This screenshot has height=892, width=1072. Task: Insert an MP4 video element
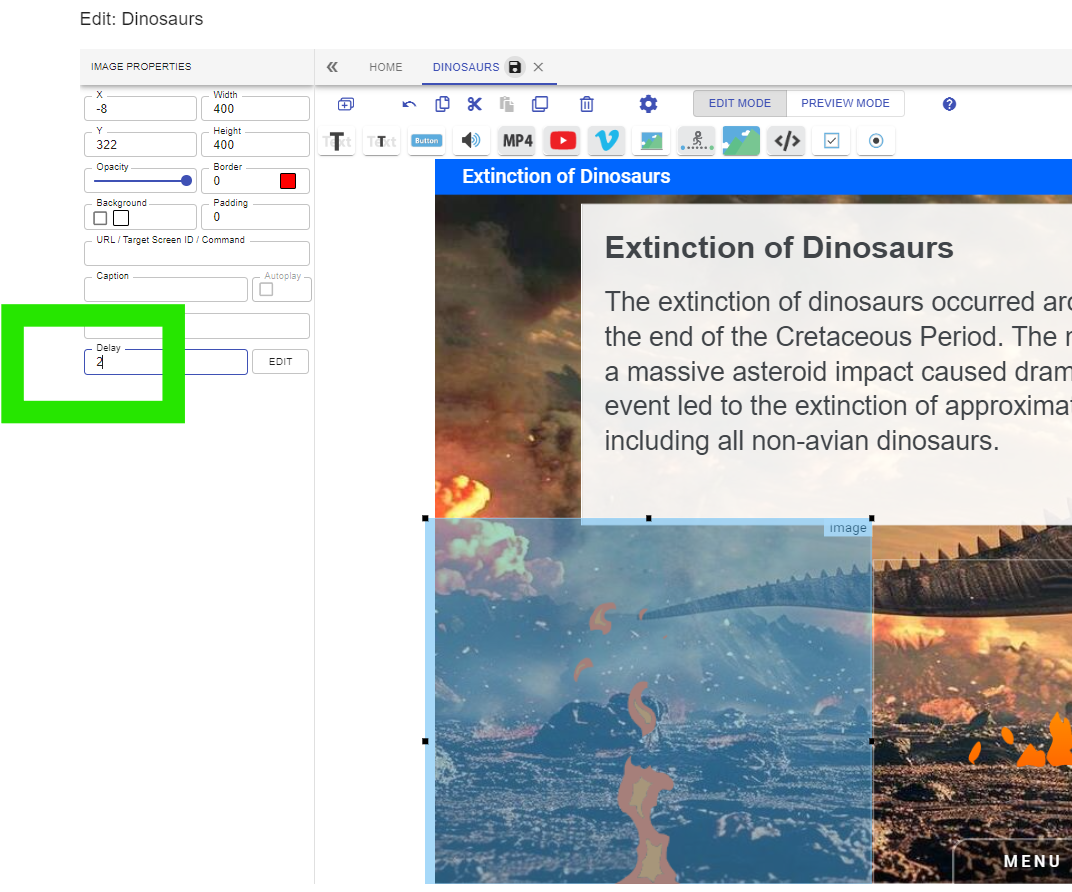click(518, 141)
